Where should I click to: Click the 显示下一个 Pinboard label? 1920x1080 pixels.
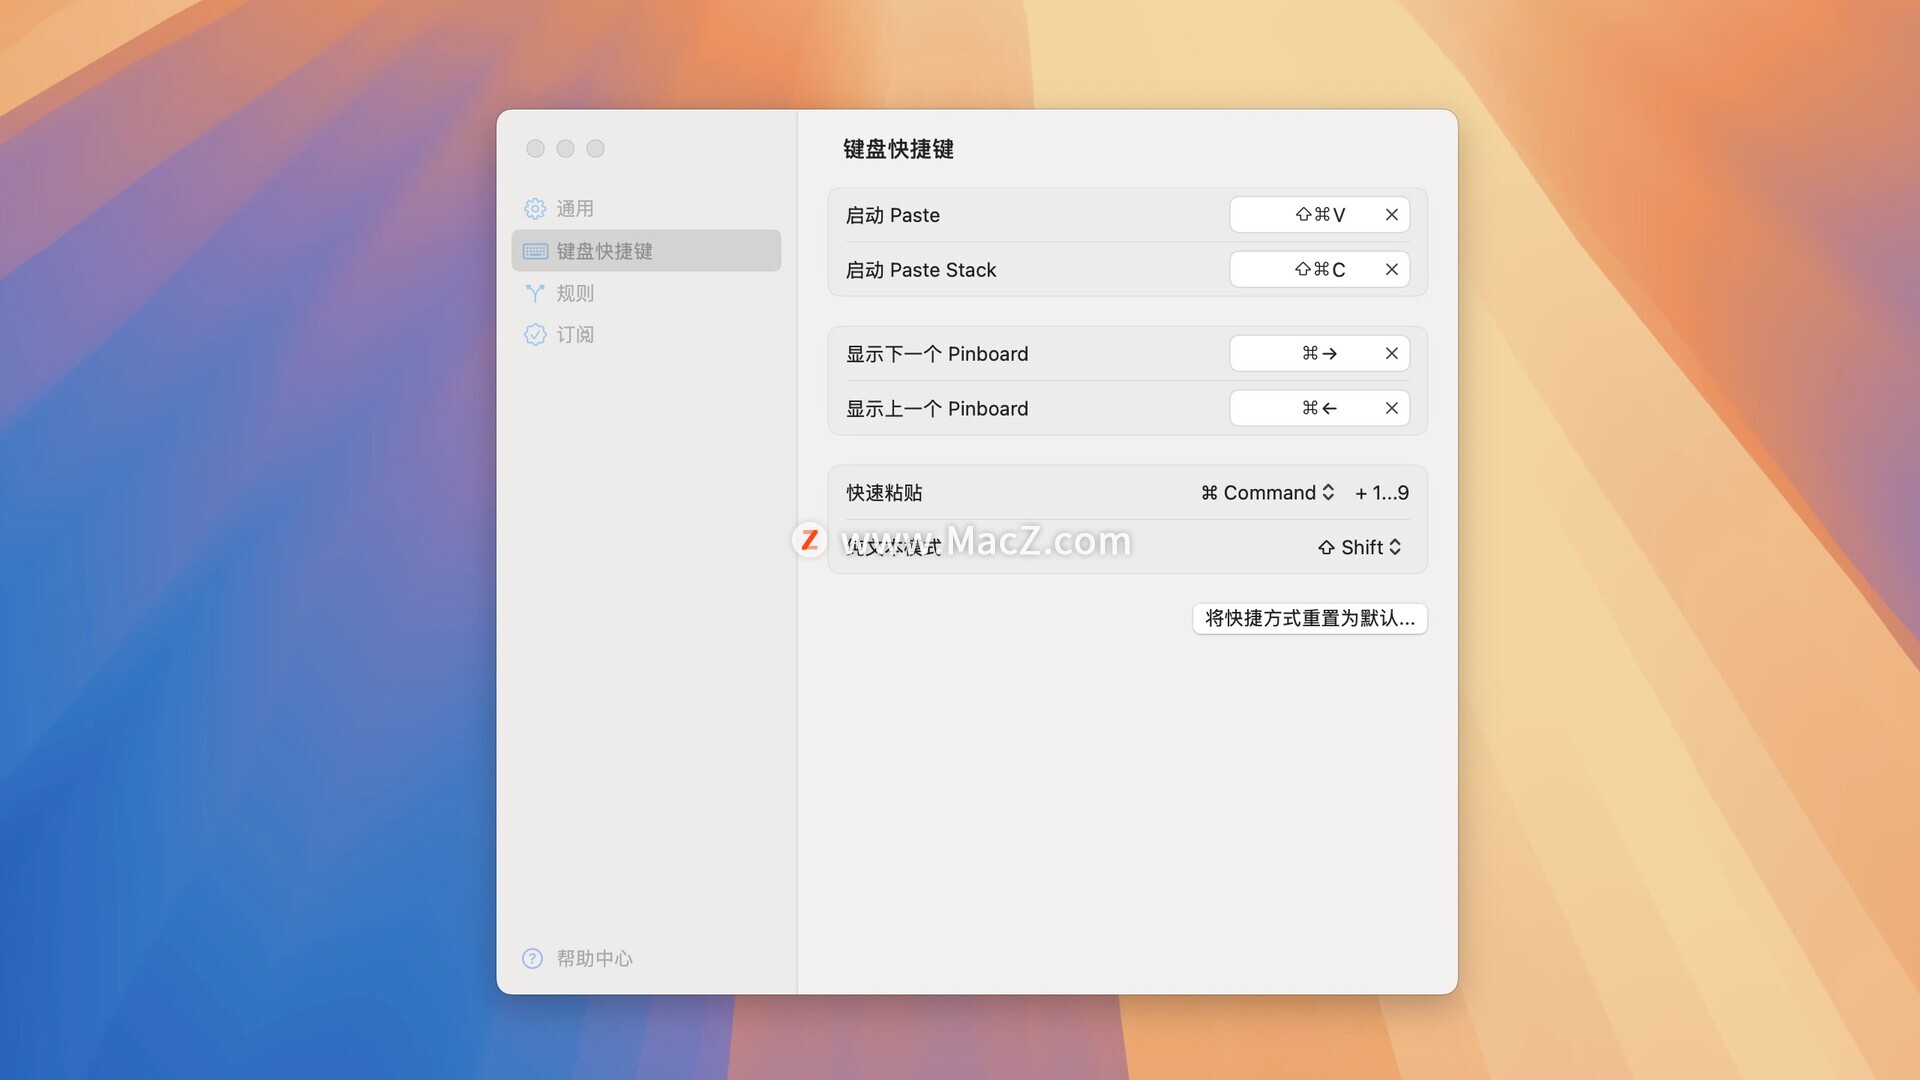pyautogui.click(x=937, y=354)
